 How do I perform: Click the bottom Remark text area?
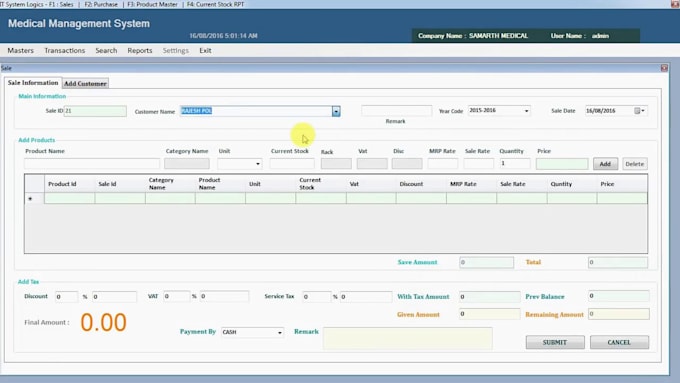tap(408, 338)
